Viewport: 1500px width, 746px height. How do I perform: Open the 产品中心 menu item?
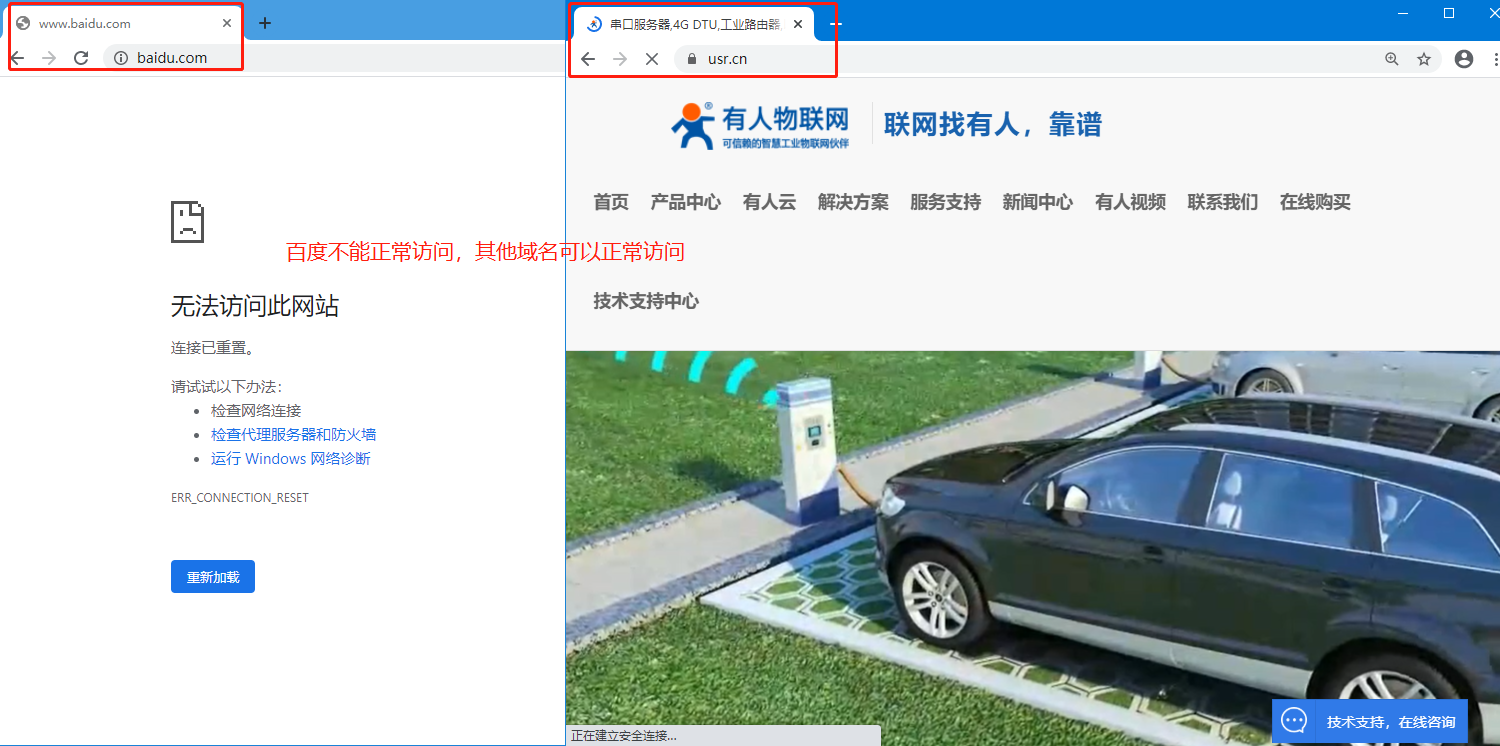pyautogui.click(x=686, y=202)
